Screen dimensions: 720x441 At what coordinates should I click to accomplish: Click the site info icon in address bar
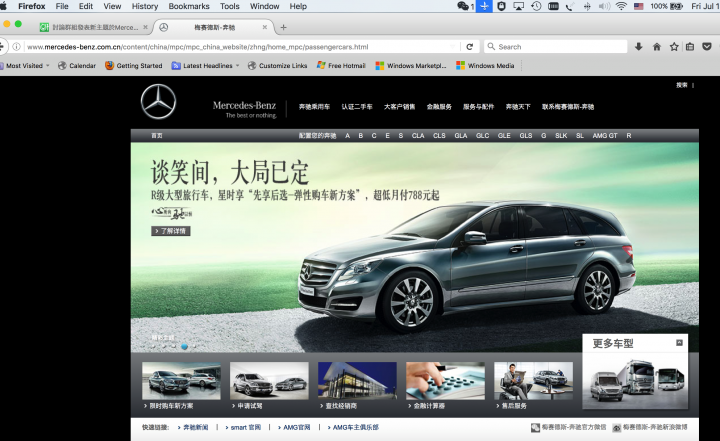(x=17, y=47)
